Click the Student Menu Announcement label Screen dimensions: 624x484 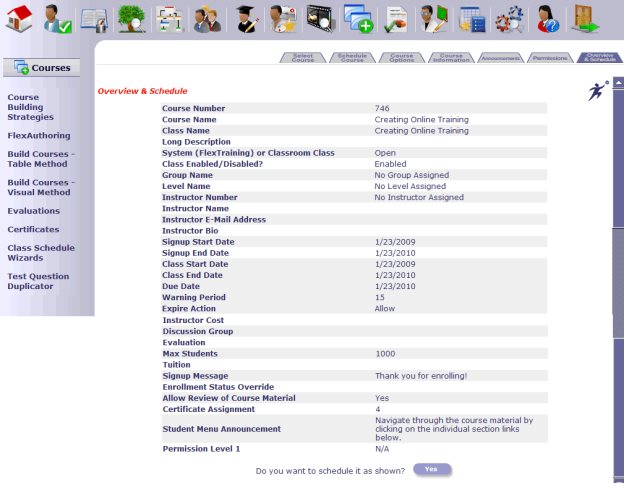tap(222, 429)
